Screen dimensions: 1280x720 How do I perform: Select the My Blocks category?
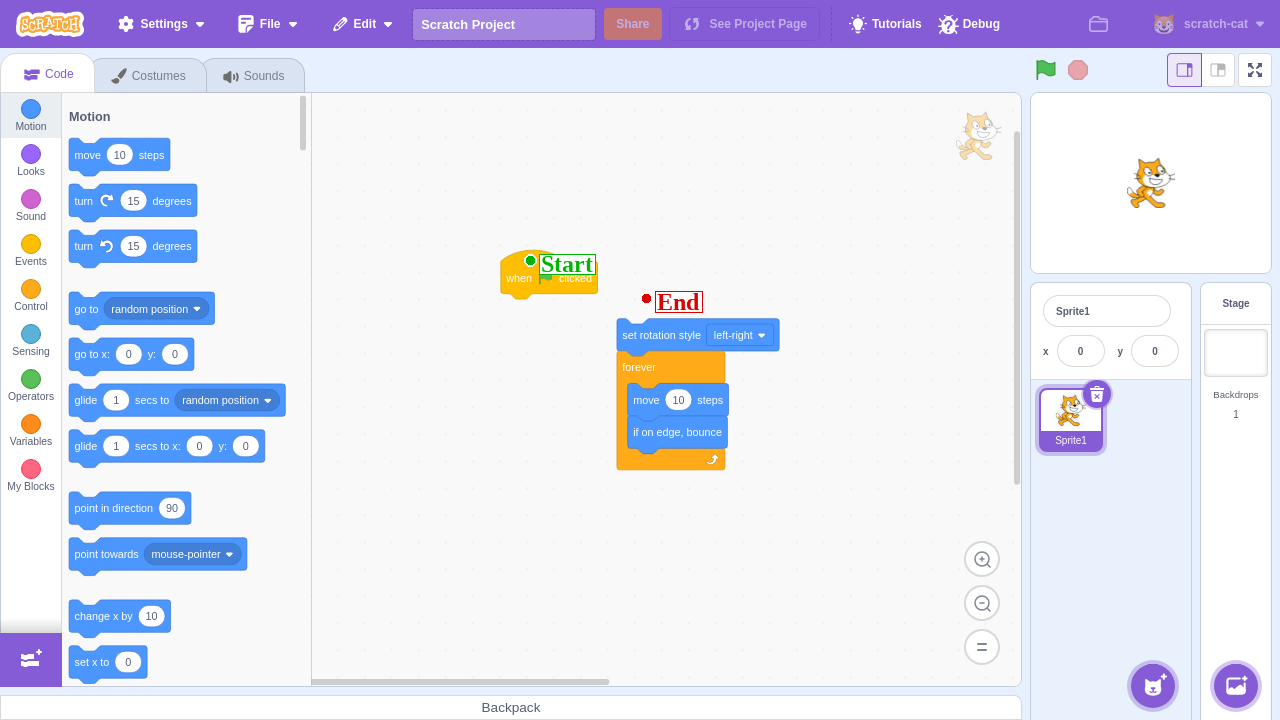[x=31, y=476]
